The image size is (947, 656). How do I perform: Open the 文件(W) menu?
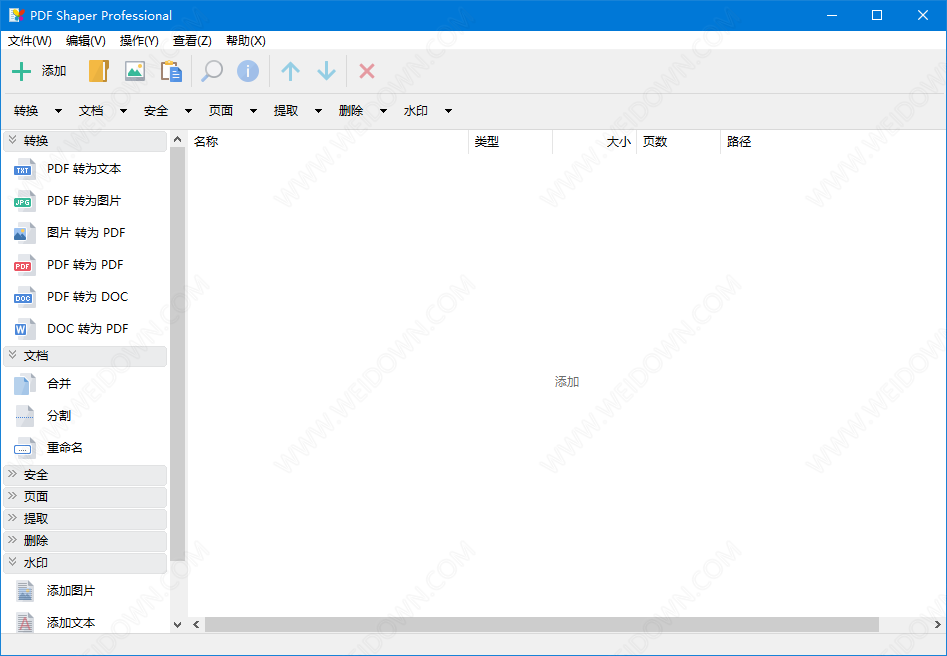tap(30, 41)
